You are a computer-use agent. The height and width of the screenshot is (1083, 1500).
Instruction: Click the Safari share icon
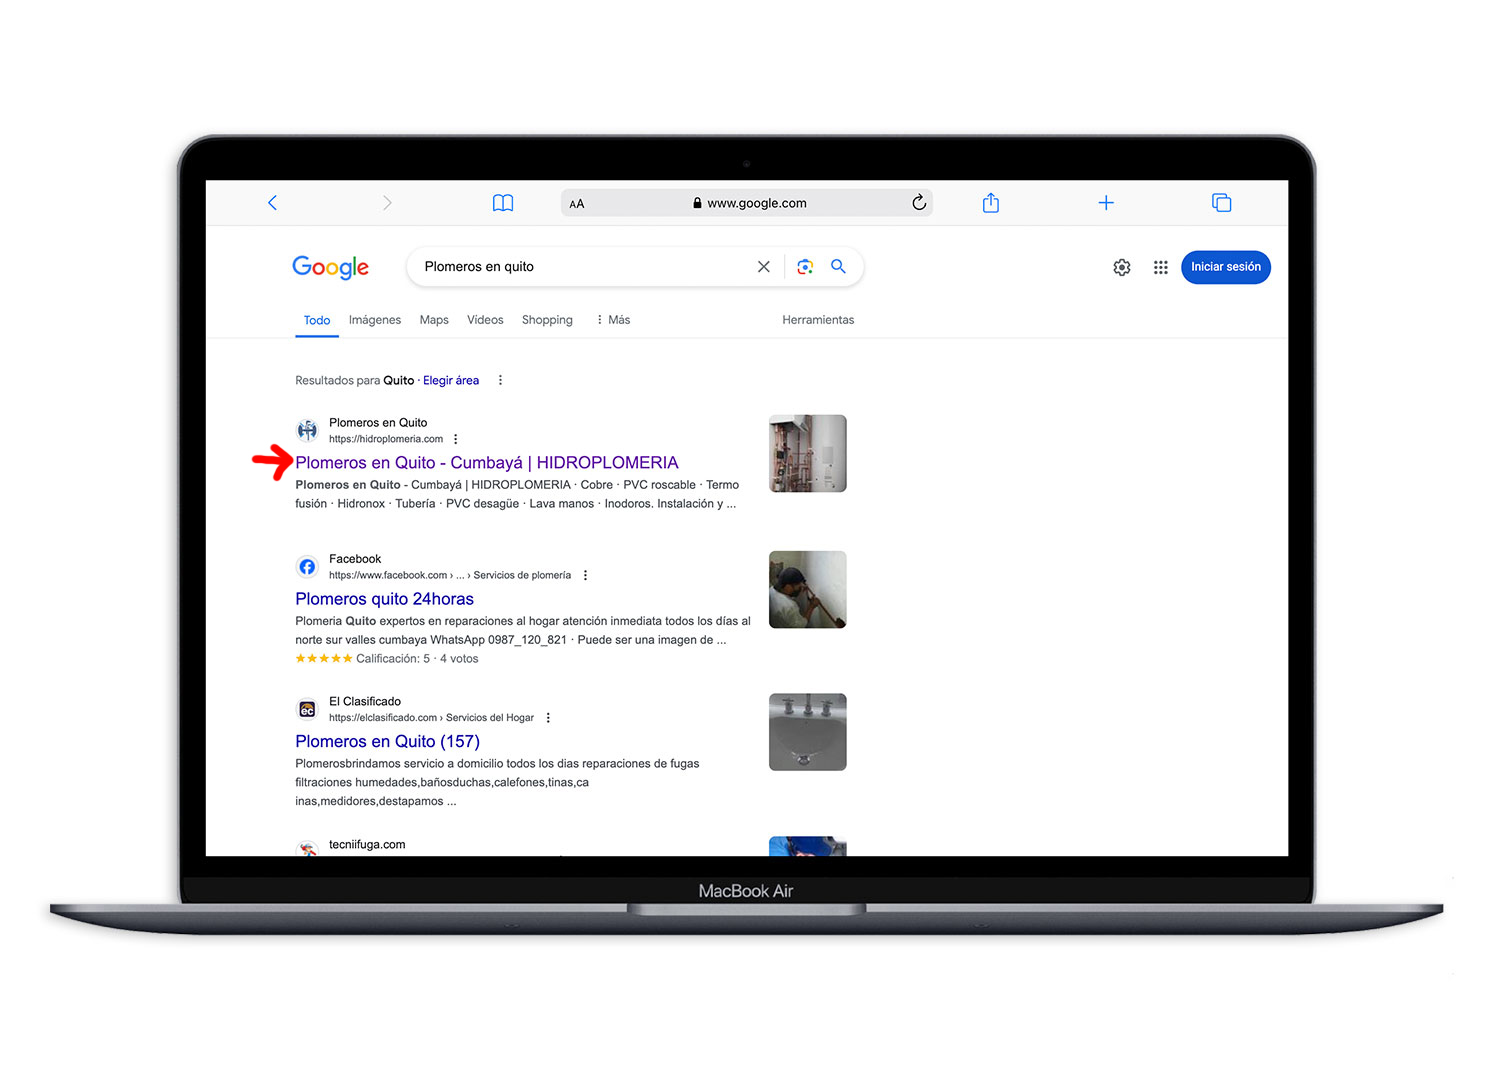pos(990,203)
